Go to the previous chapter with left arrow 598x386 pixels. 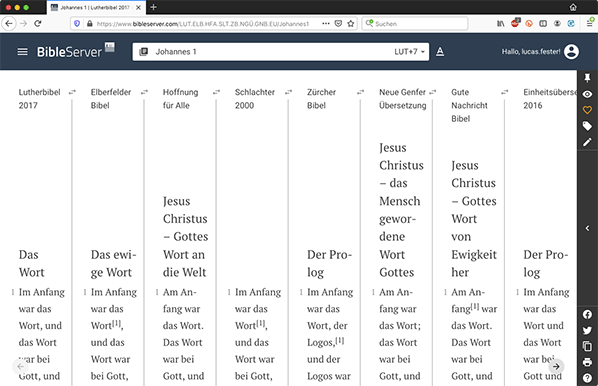point(20,367)
